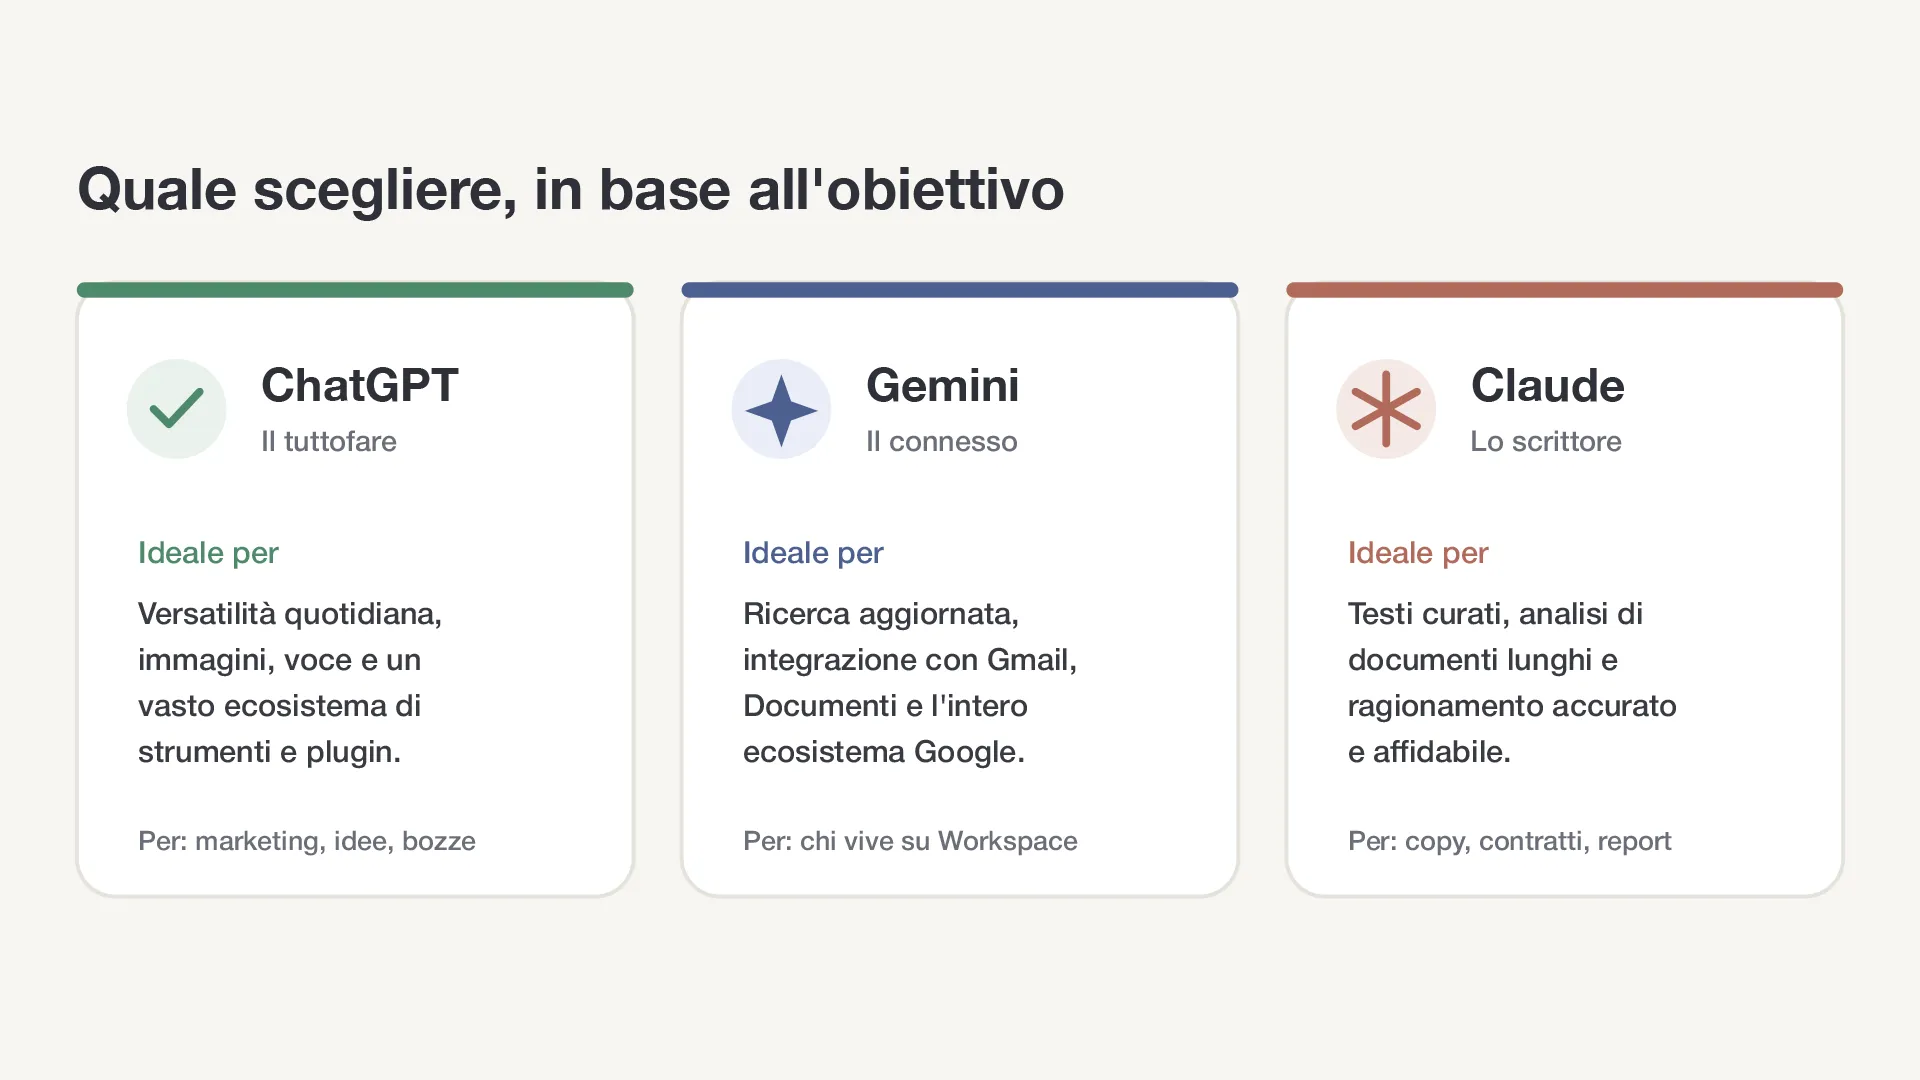Click the red asterisk Claude icon
The width and height of the screenshot is (1920, 1080).
pyautogui.click(x=1386, y=409)
